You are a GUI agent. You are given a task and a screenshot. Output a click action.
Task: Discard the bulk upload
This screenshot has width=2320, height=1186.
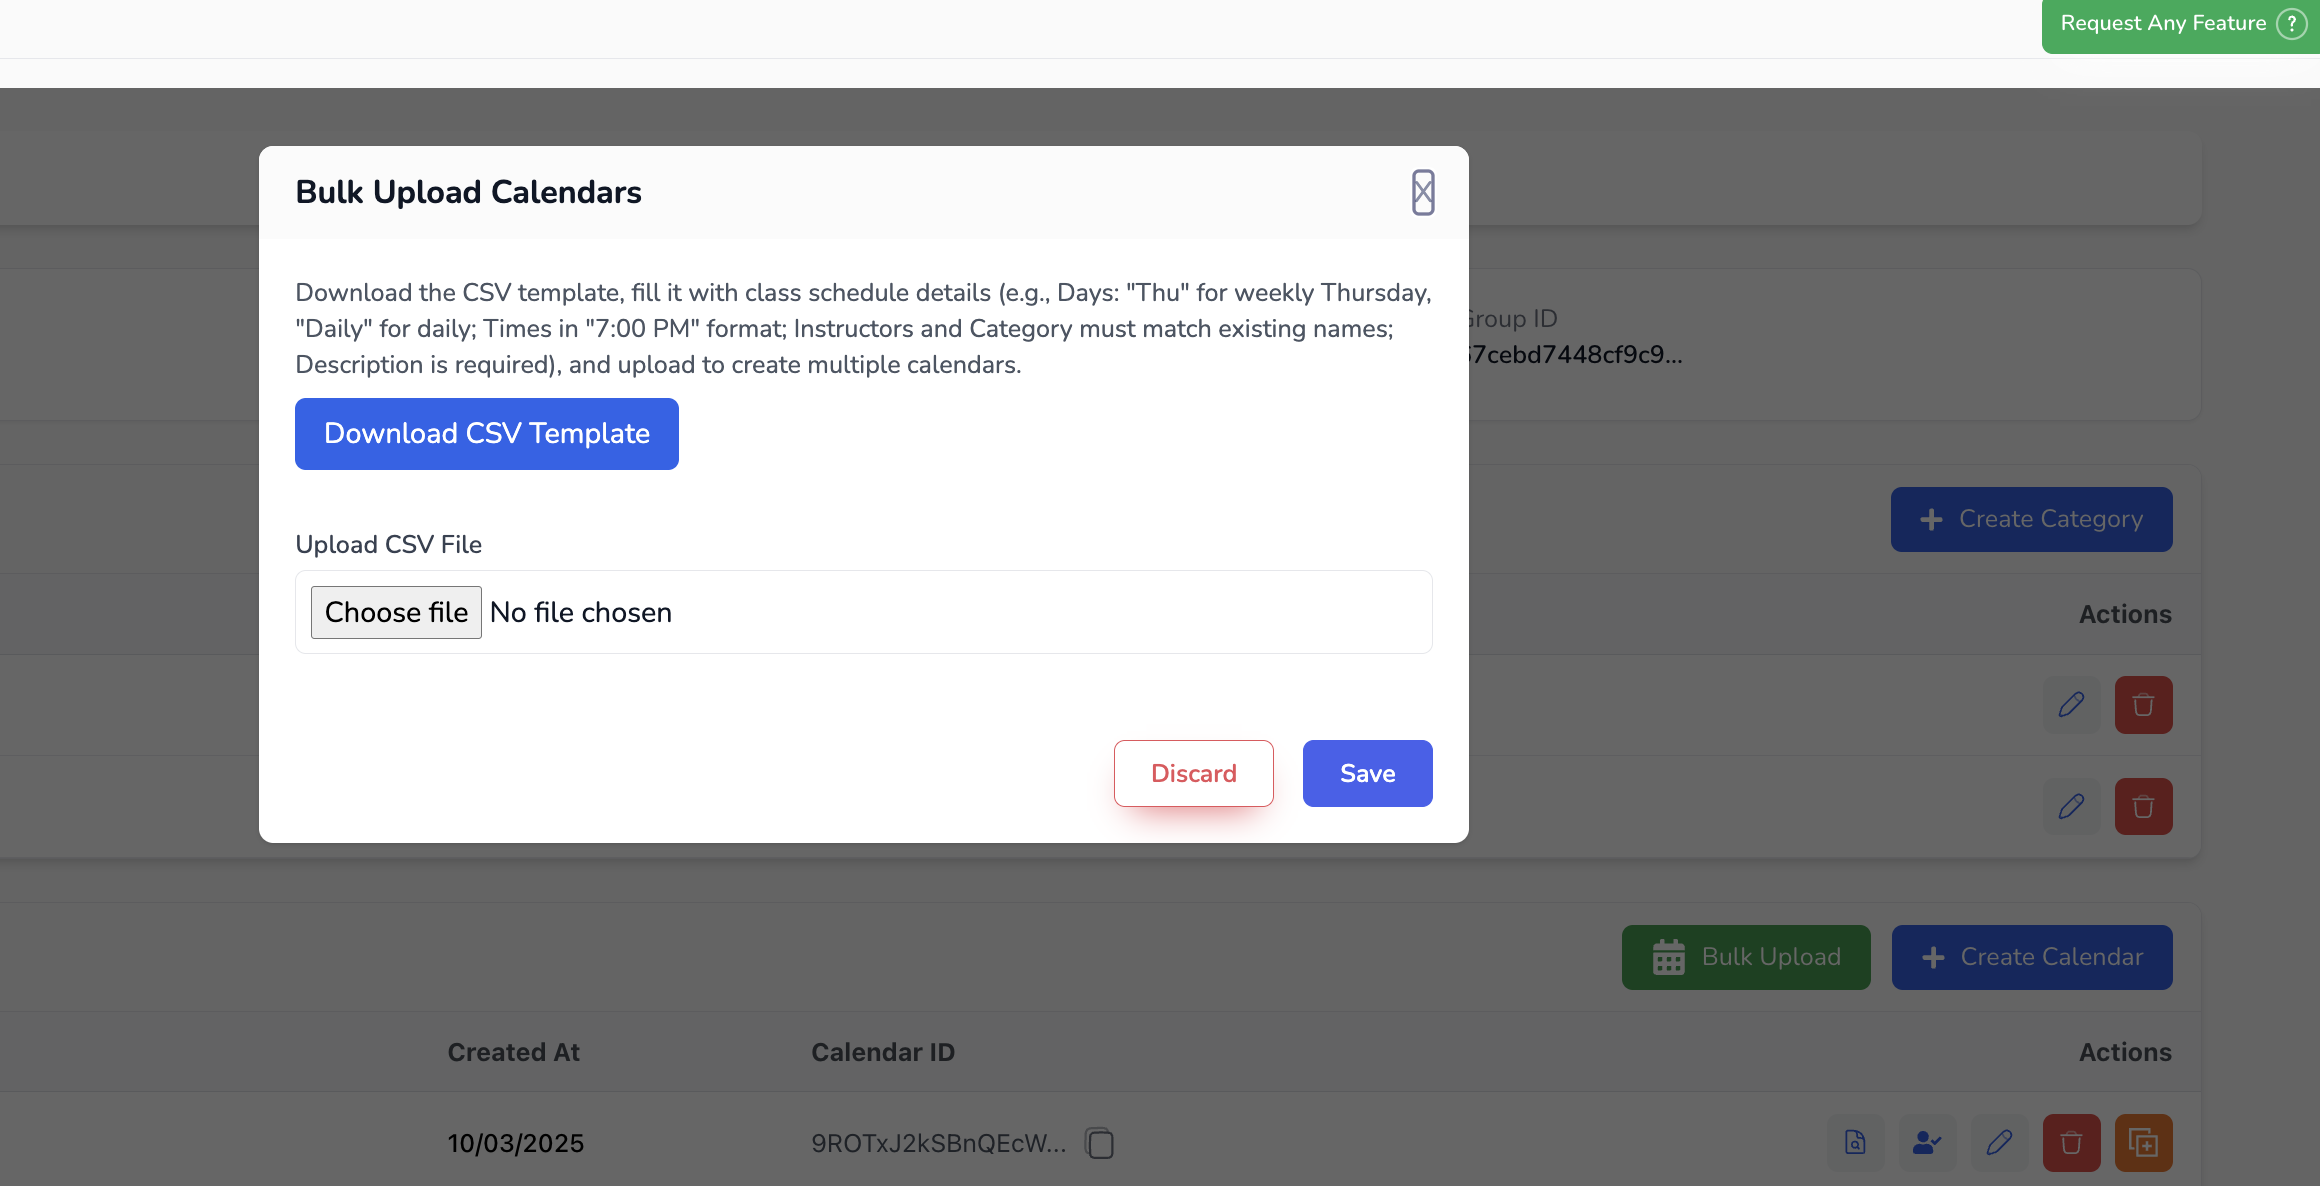pos(1193,773)
